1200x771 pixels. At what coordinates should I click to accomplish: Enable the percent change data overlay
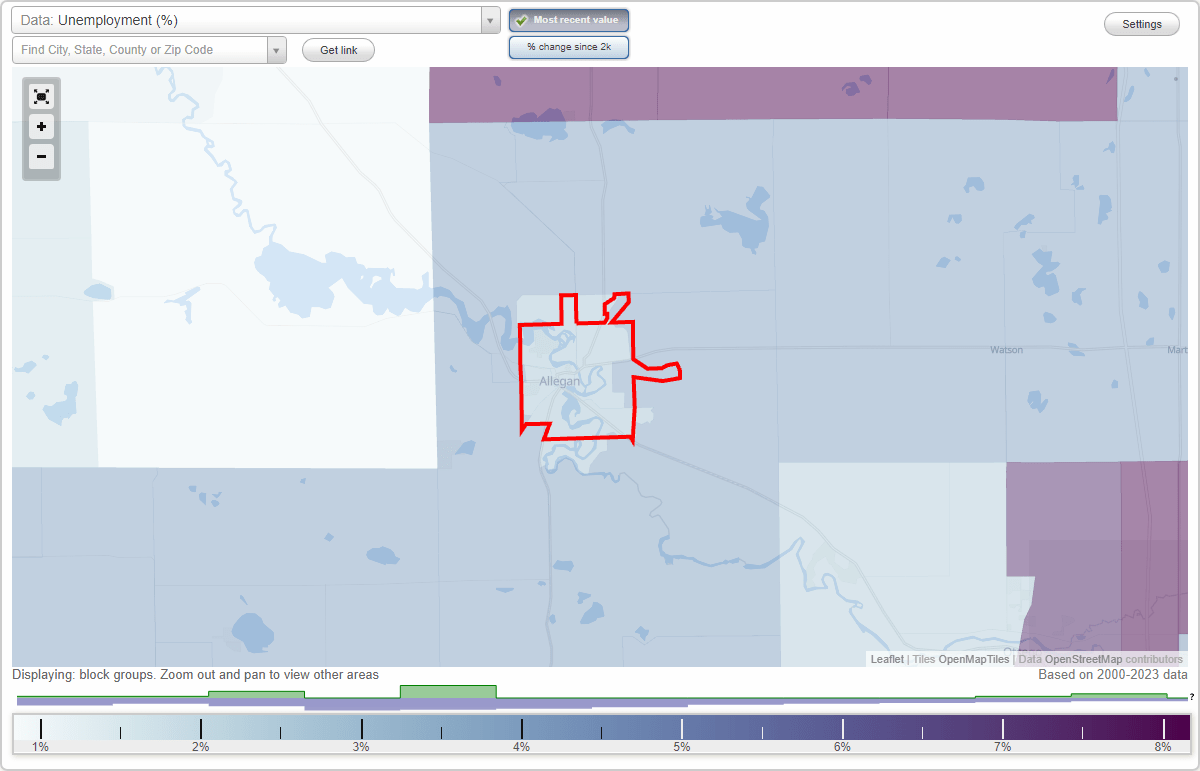[x=568, y=46]
